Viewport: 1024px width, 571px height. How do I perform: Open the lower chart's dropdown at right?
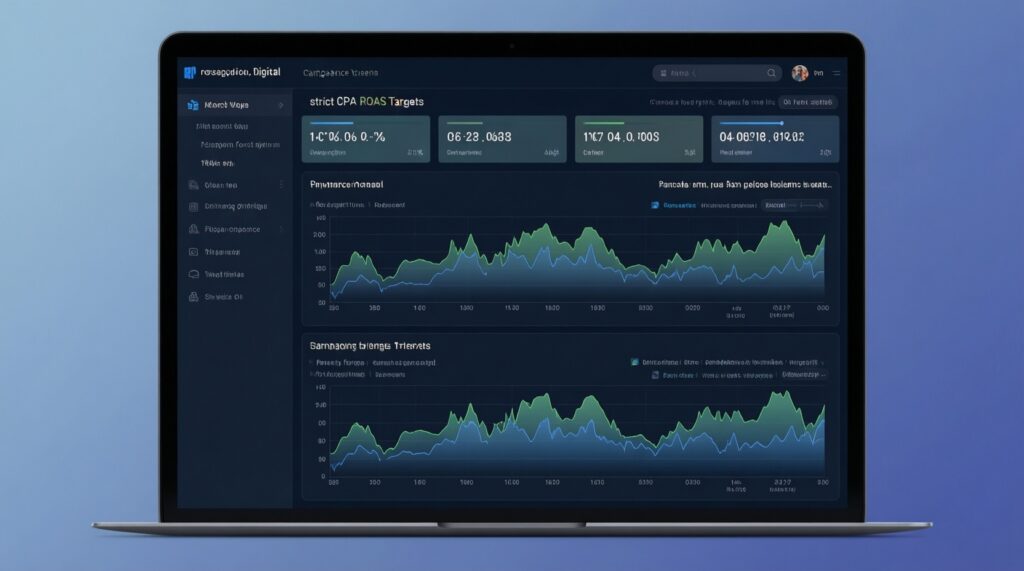(x=805, y=375)
